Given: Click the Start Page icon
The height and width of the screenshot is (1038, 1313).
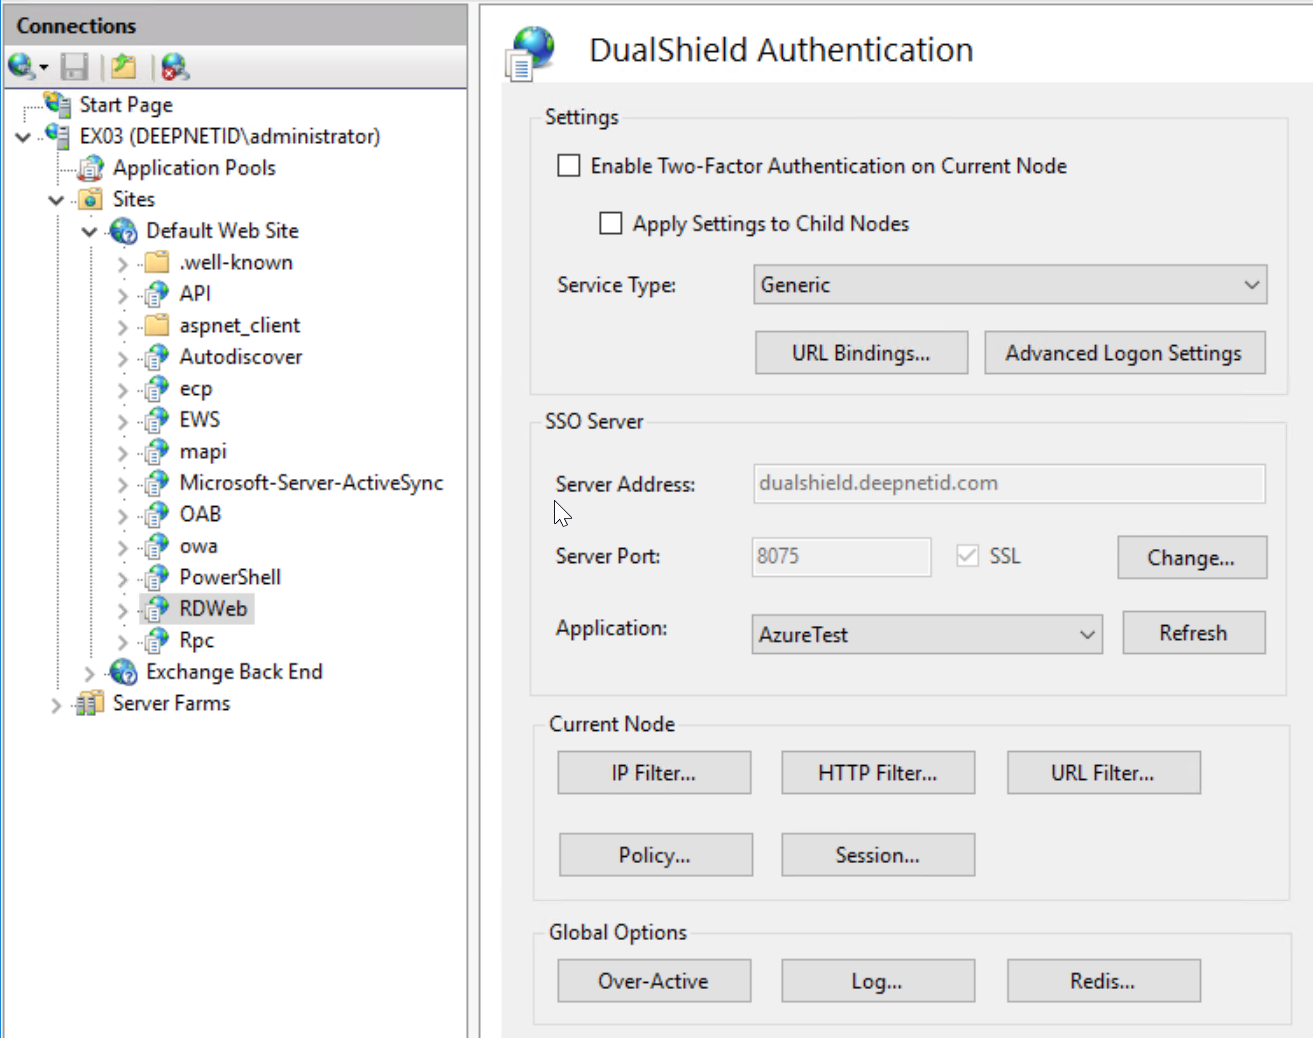Looking at the screenshot, I should tap(58, 104).
